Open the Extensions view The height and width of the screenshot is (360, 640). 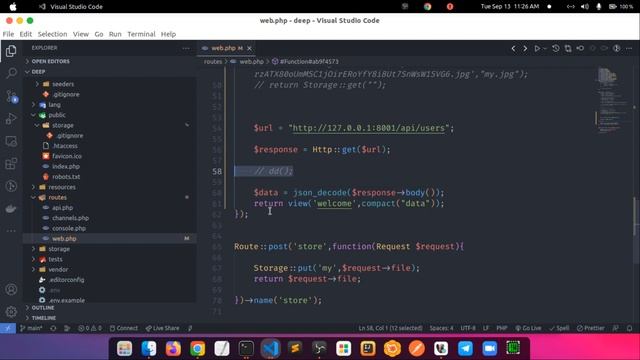coord(11,164)
